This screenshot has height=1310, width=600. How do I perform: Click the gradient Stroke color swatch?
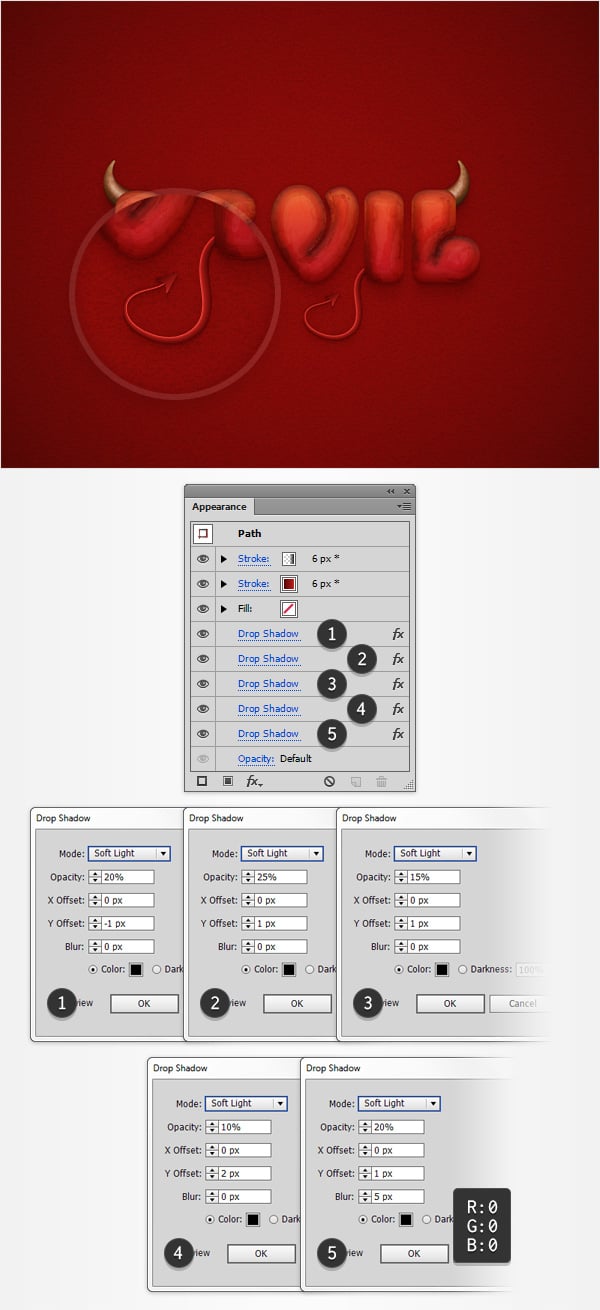pyautogui.click(x=289, y=559)
